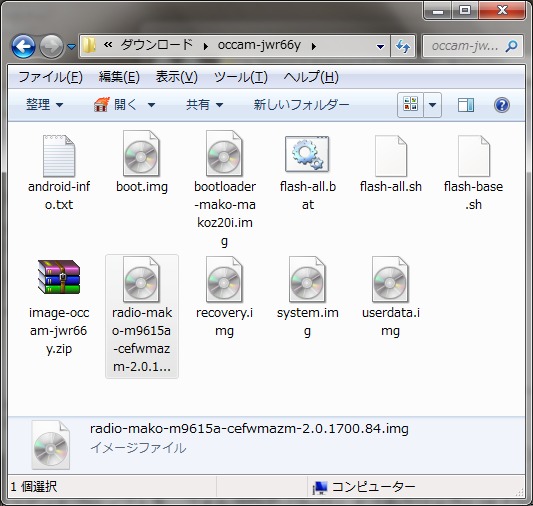Screen dimensions: 533x506
Task: Open the 整理 dropdown menu
Action: 45,104
